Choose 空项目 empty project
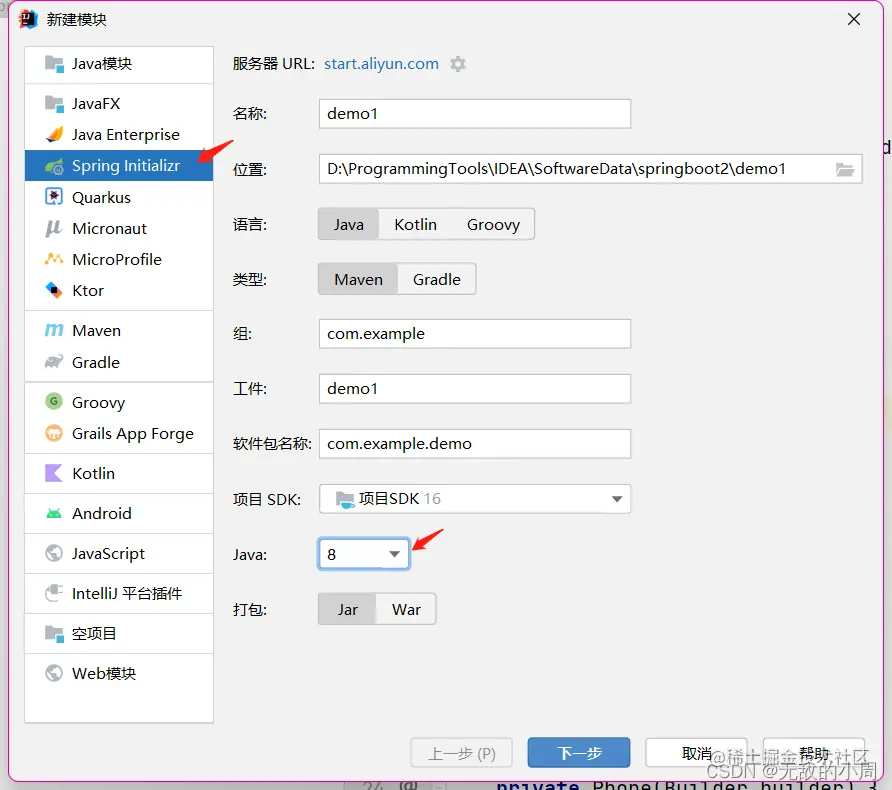The height and width of the screenshot is (790, 892). (119, 633)
